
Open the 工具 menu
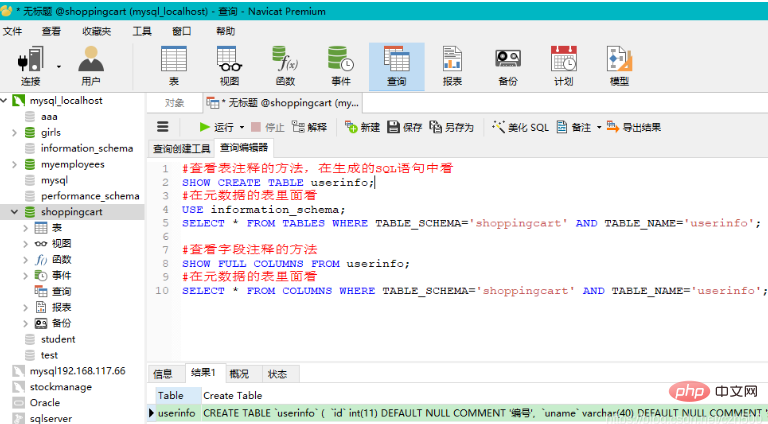(142, 31)
